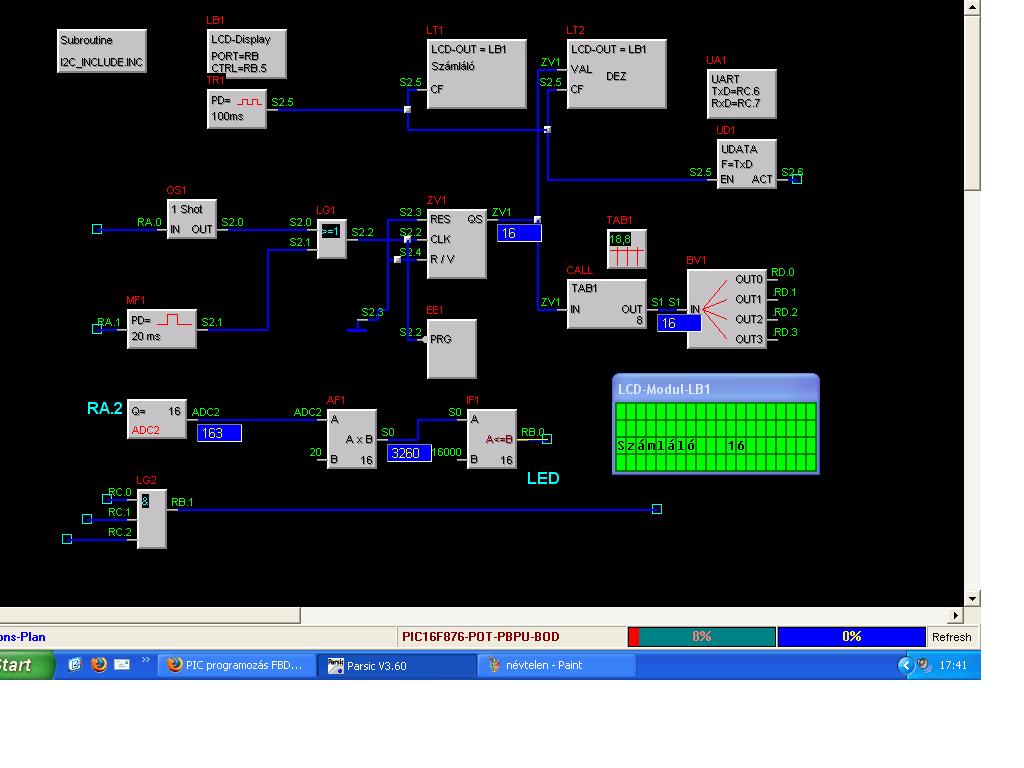Click the S2.6 ACT output terminal
1024x768 pixels.
click(797, 179)
